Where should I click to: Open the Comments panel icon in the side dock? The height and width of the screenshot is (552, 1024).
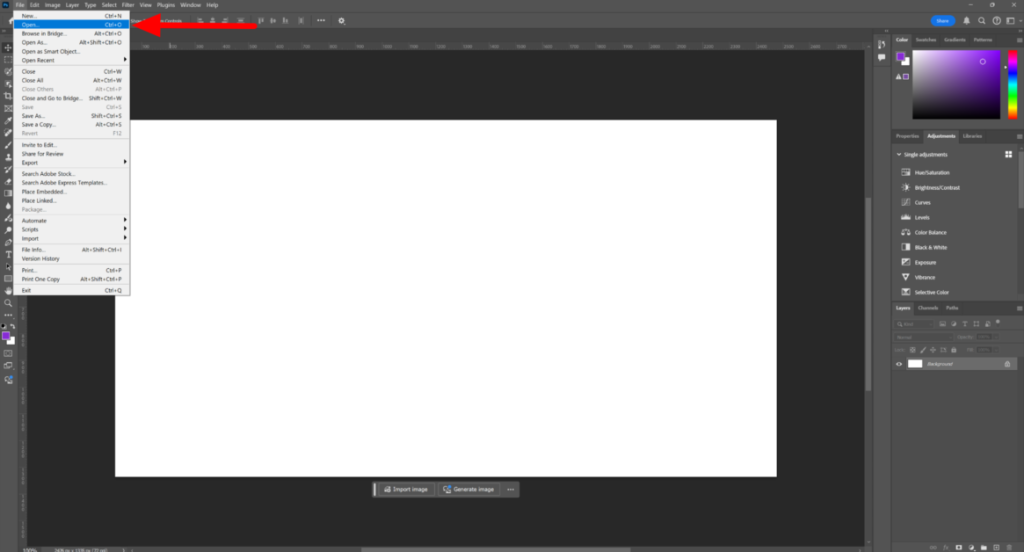(x=882, y=57)
